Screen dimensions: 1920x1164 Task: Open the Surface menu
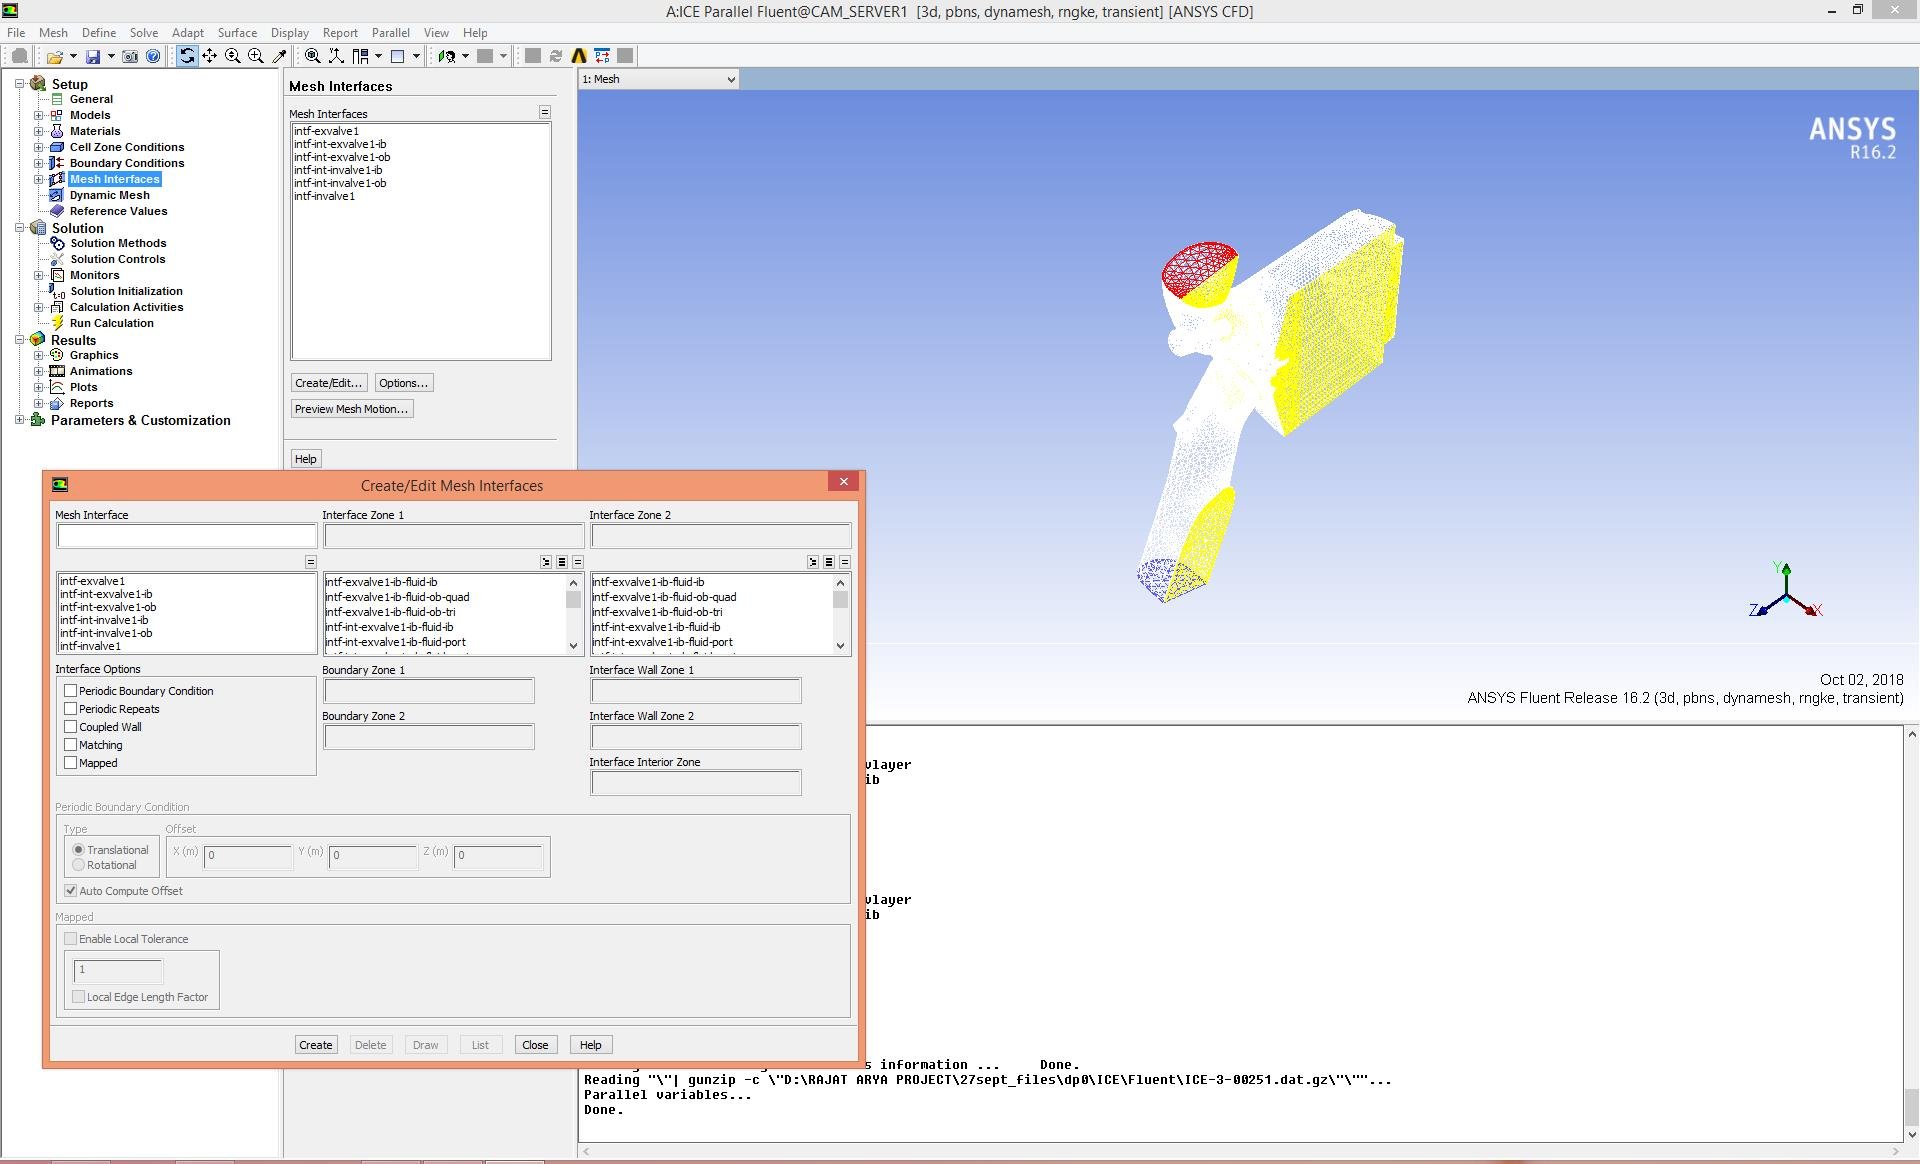click(237, 33)
